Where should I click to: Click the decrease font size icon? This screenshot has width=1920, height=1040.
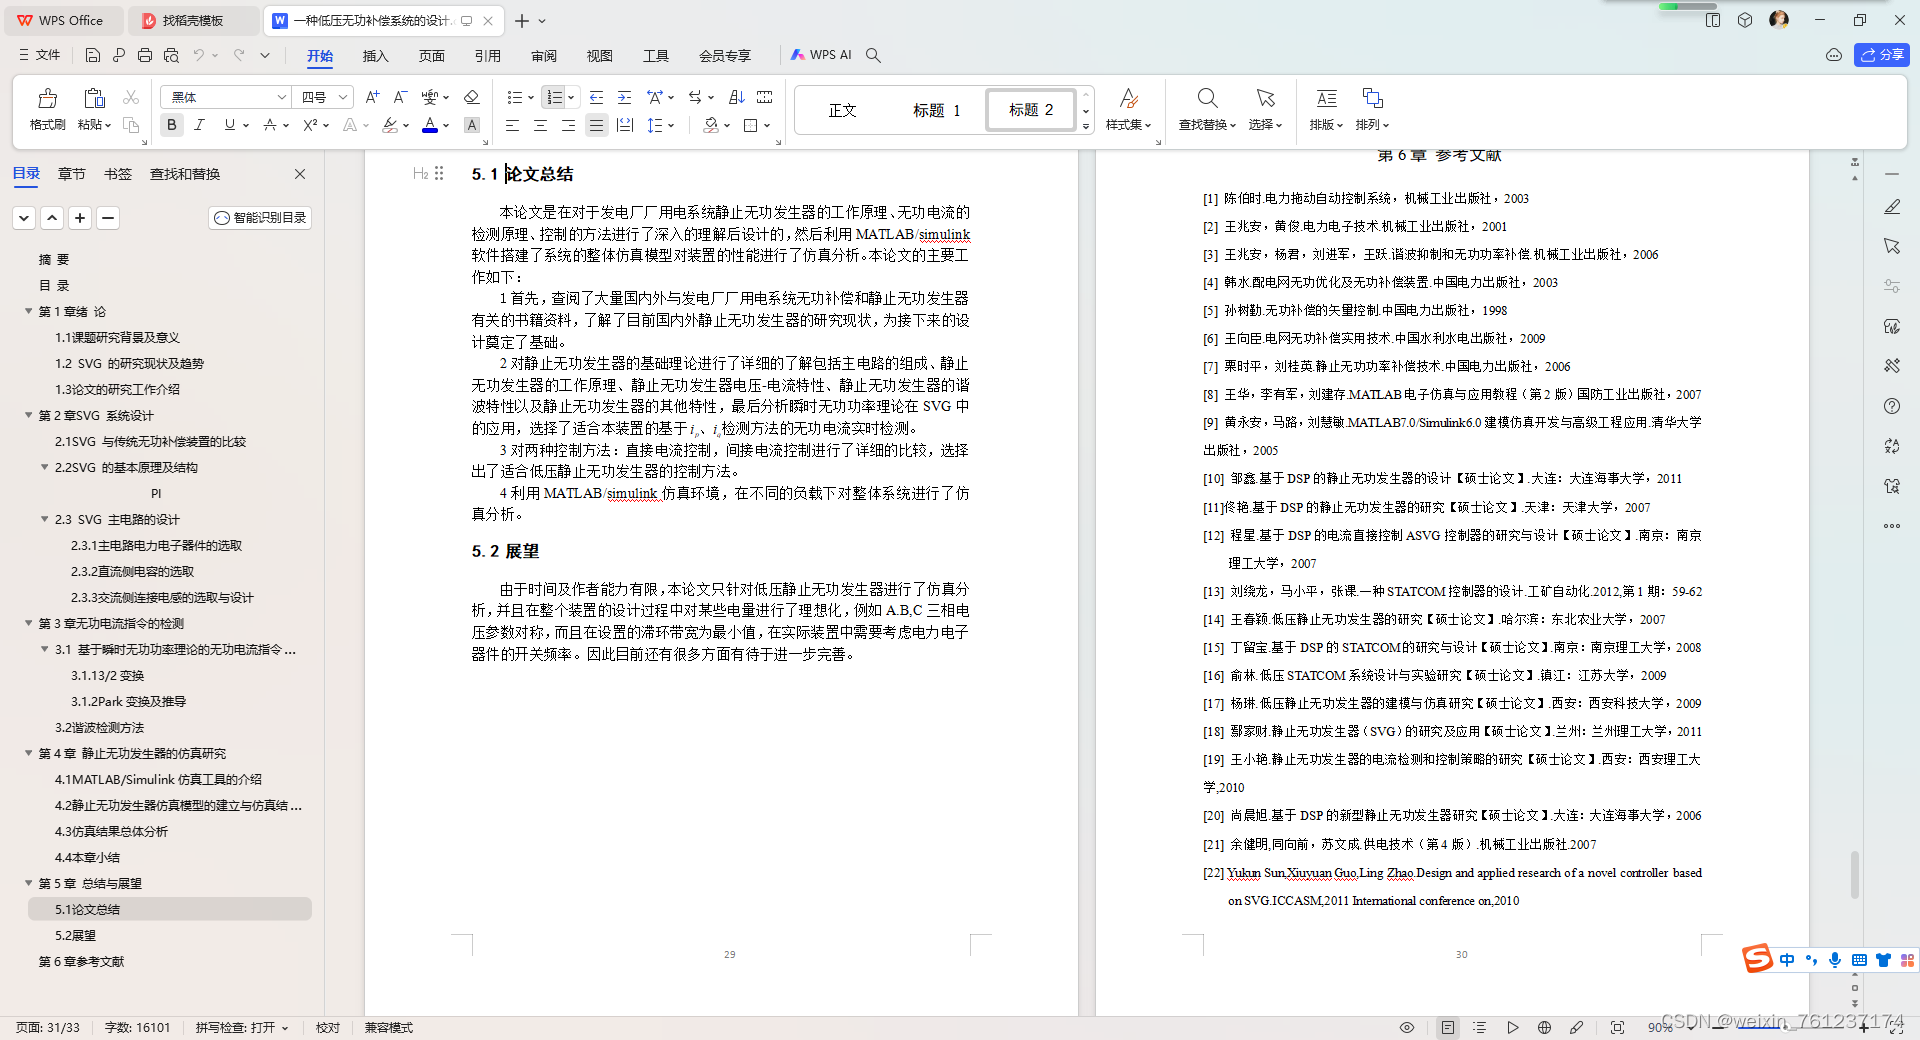click(x=400, y=97)
